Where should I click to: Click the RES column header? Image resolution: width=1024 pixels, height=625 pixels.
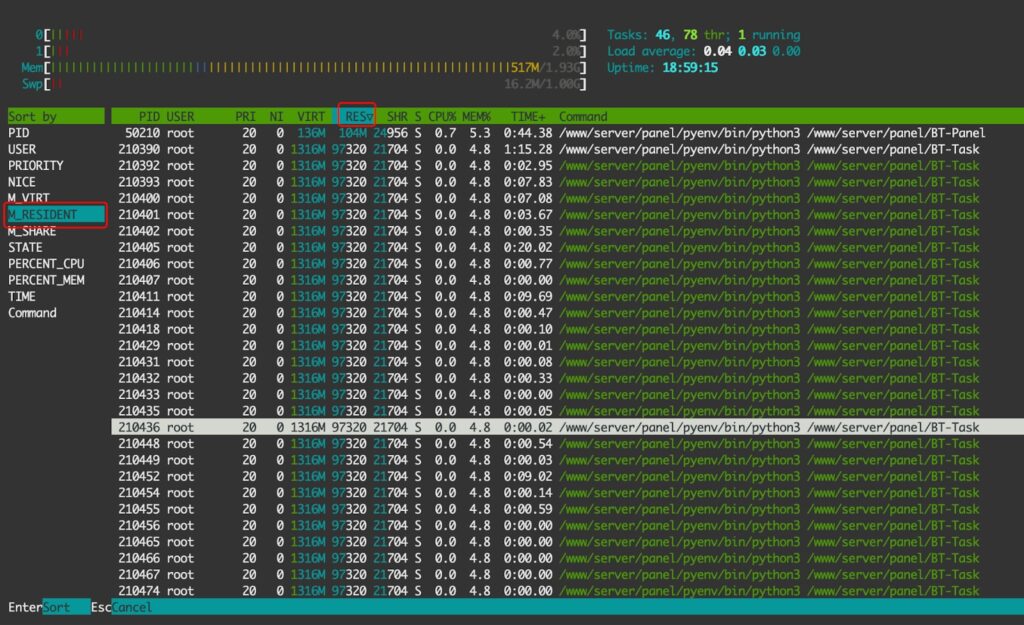click(355, 116)
